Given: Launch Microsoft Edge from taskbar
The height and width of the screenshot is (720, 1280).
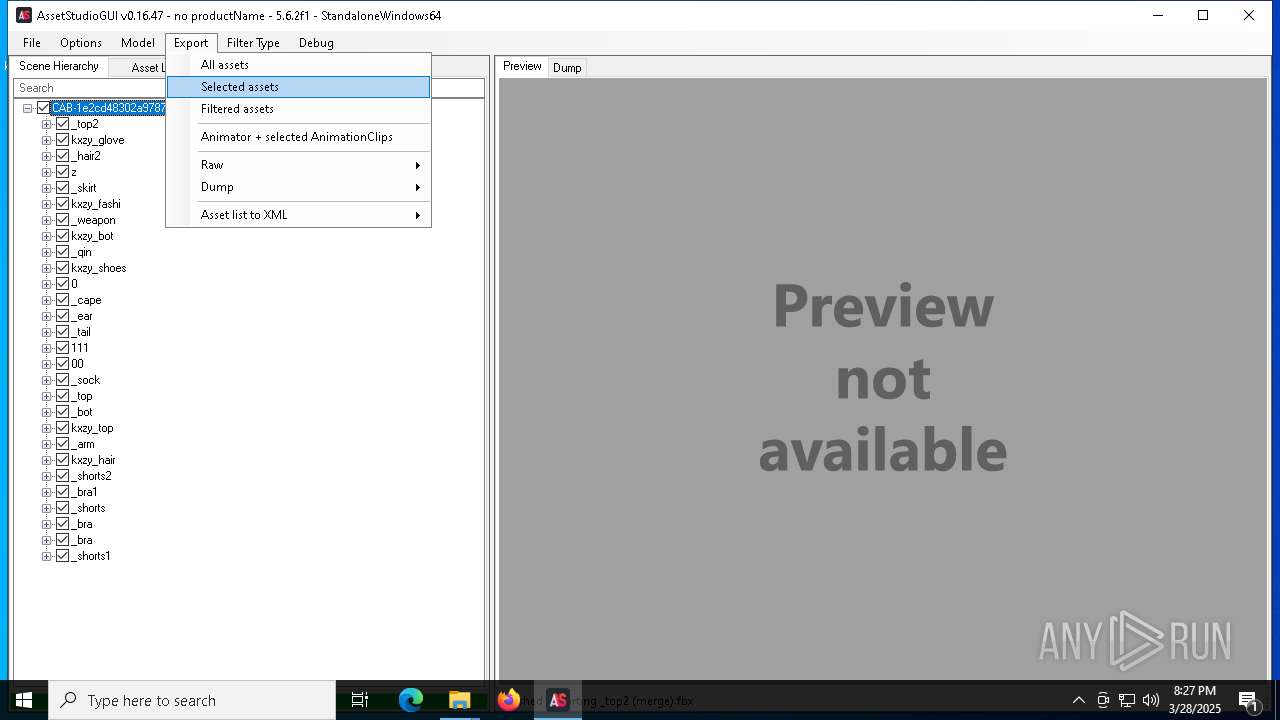Looking at the screenshot, I should point(411,700).
